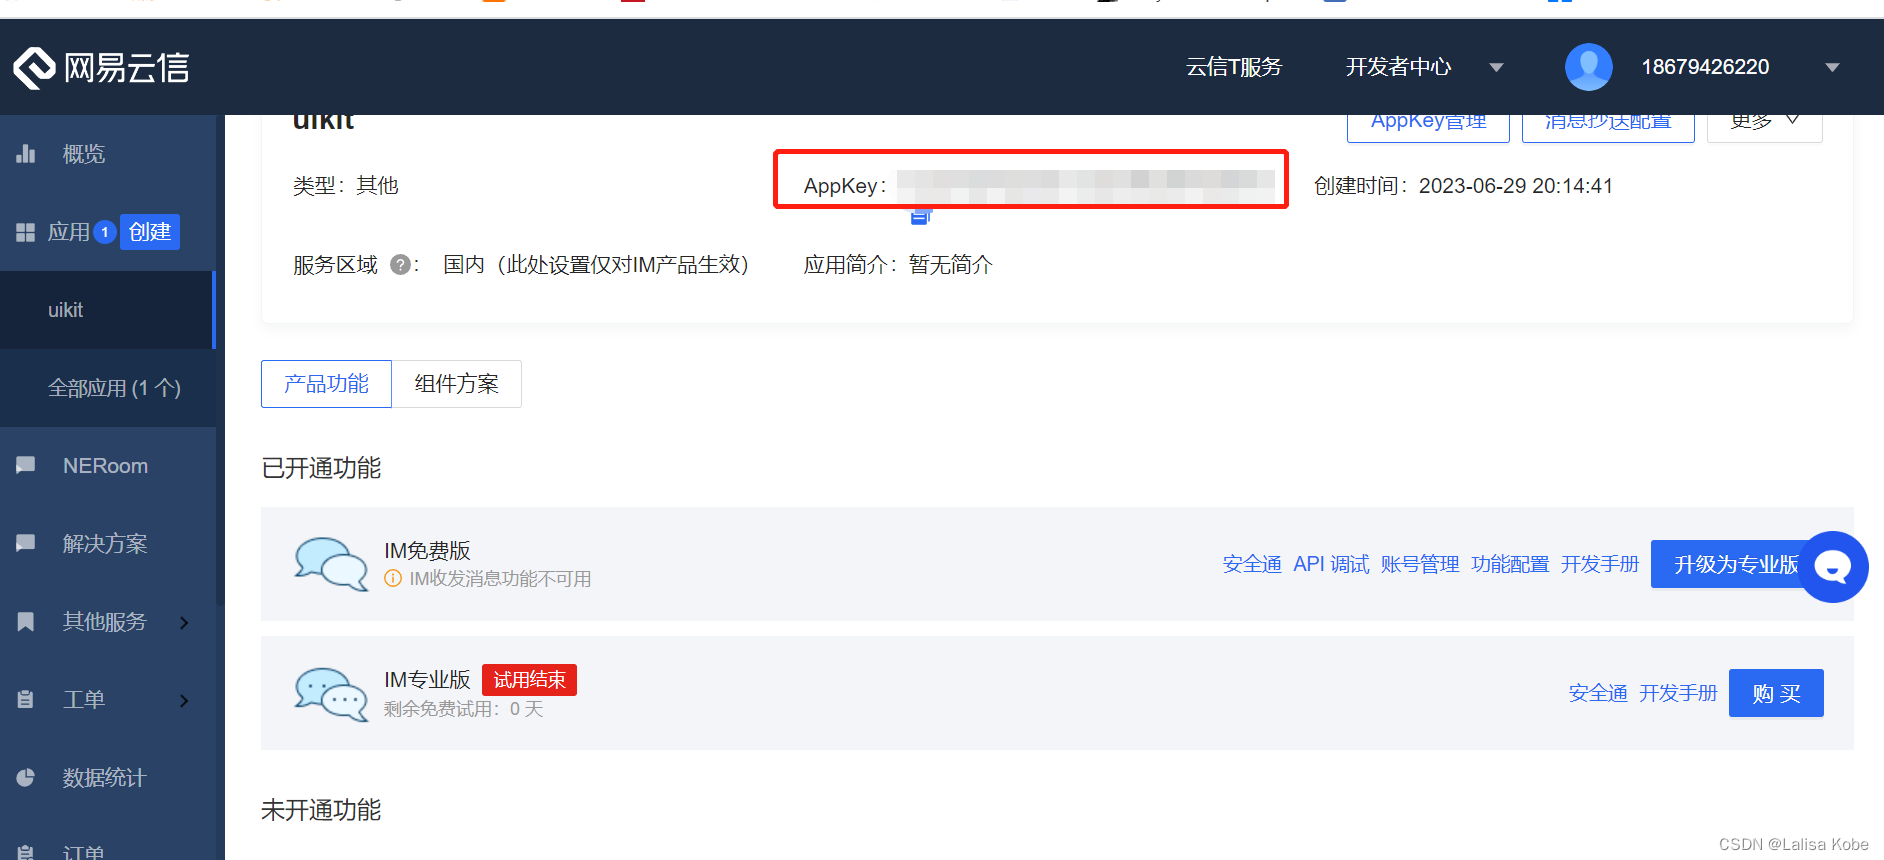Click 购买 button for IM专业版
The image size is (1884, 860).
pos(1776,693)
